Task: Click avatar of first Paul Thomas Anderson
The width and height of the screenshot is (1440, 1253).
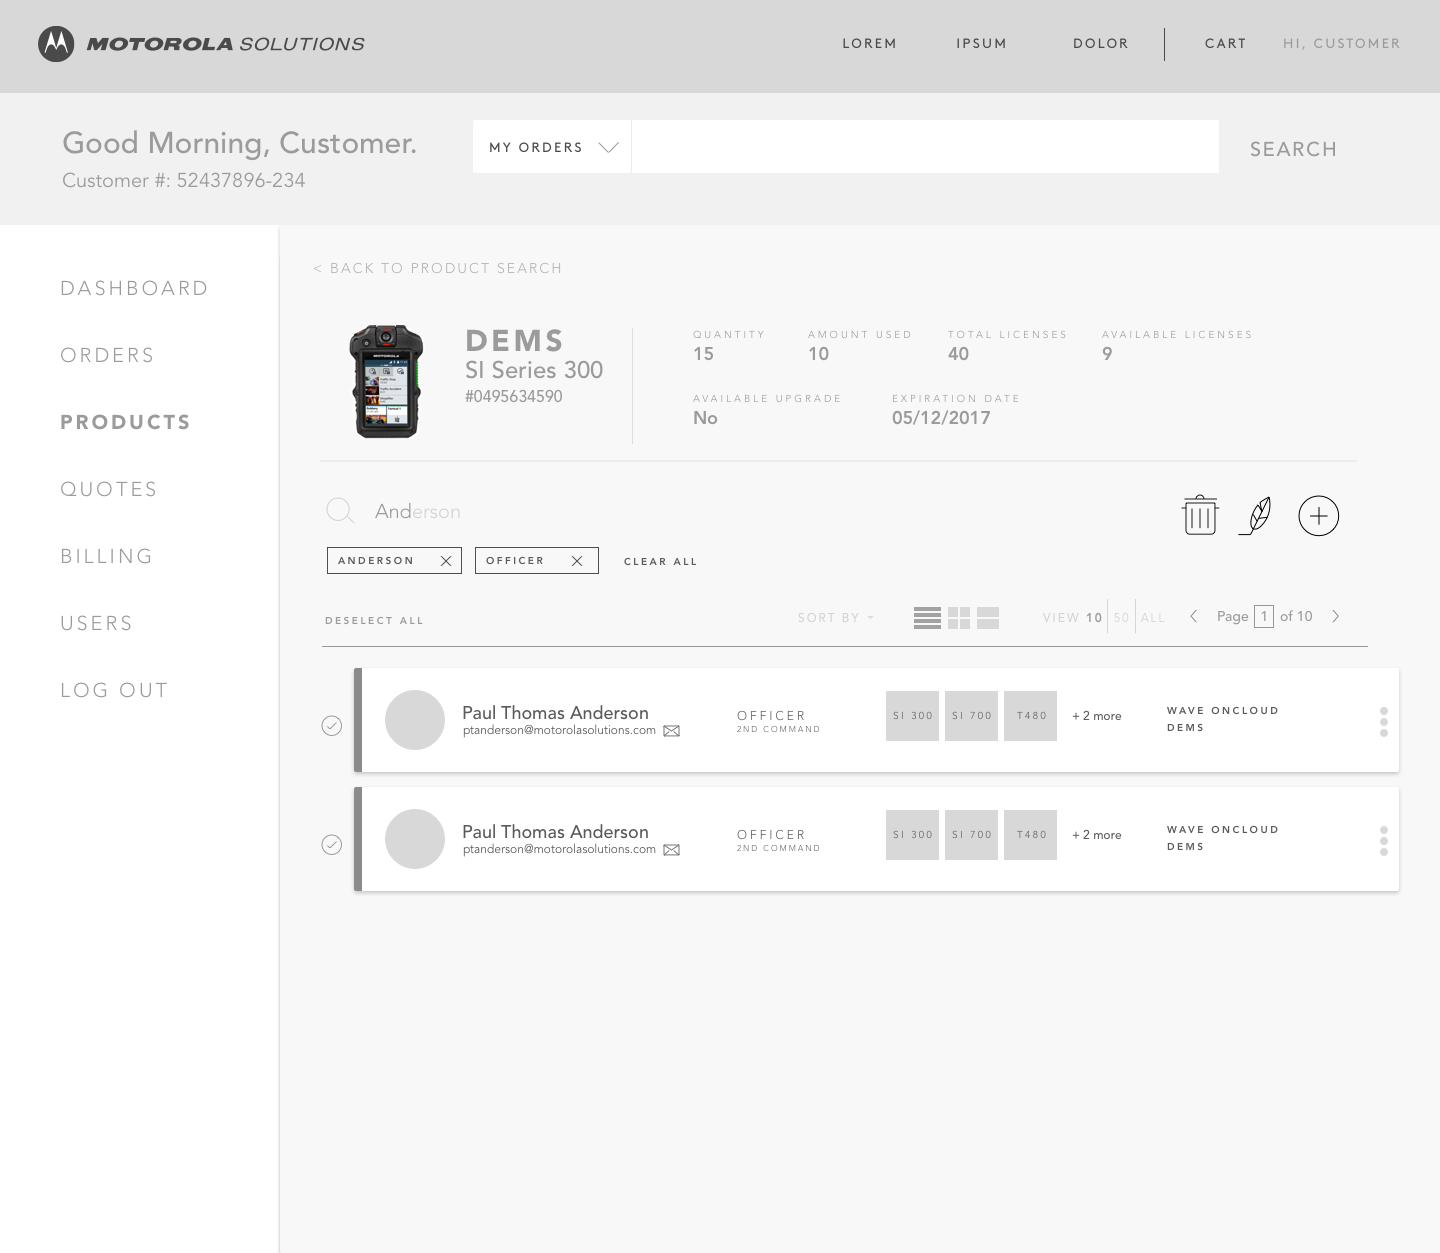Action: click(415, 720)
